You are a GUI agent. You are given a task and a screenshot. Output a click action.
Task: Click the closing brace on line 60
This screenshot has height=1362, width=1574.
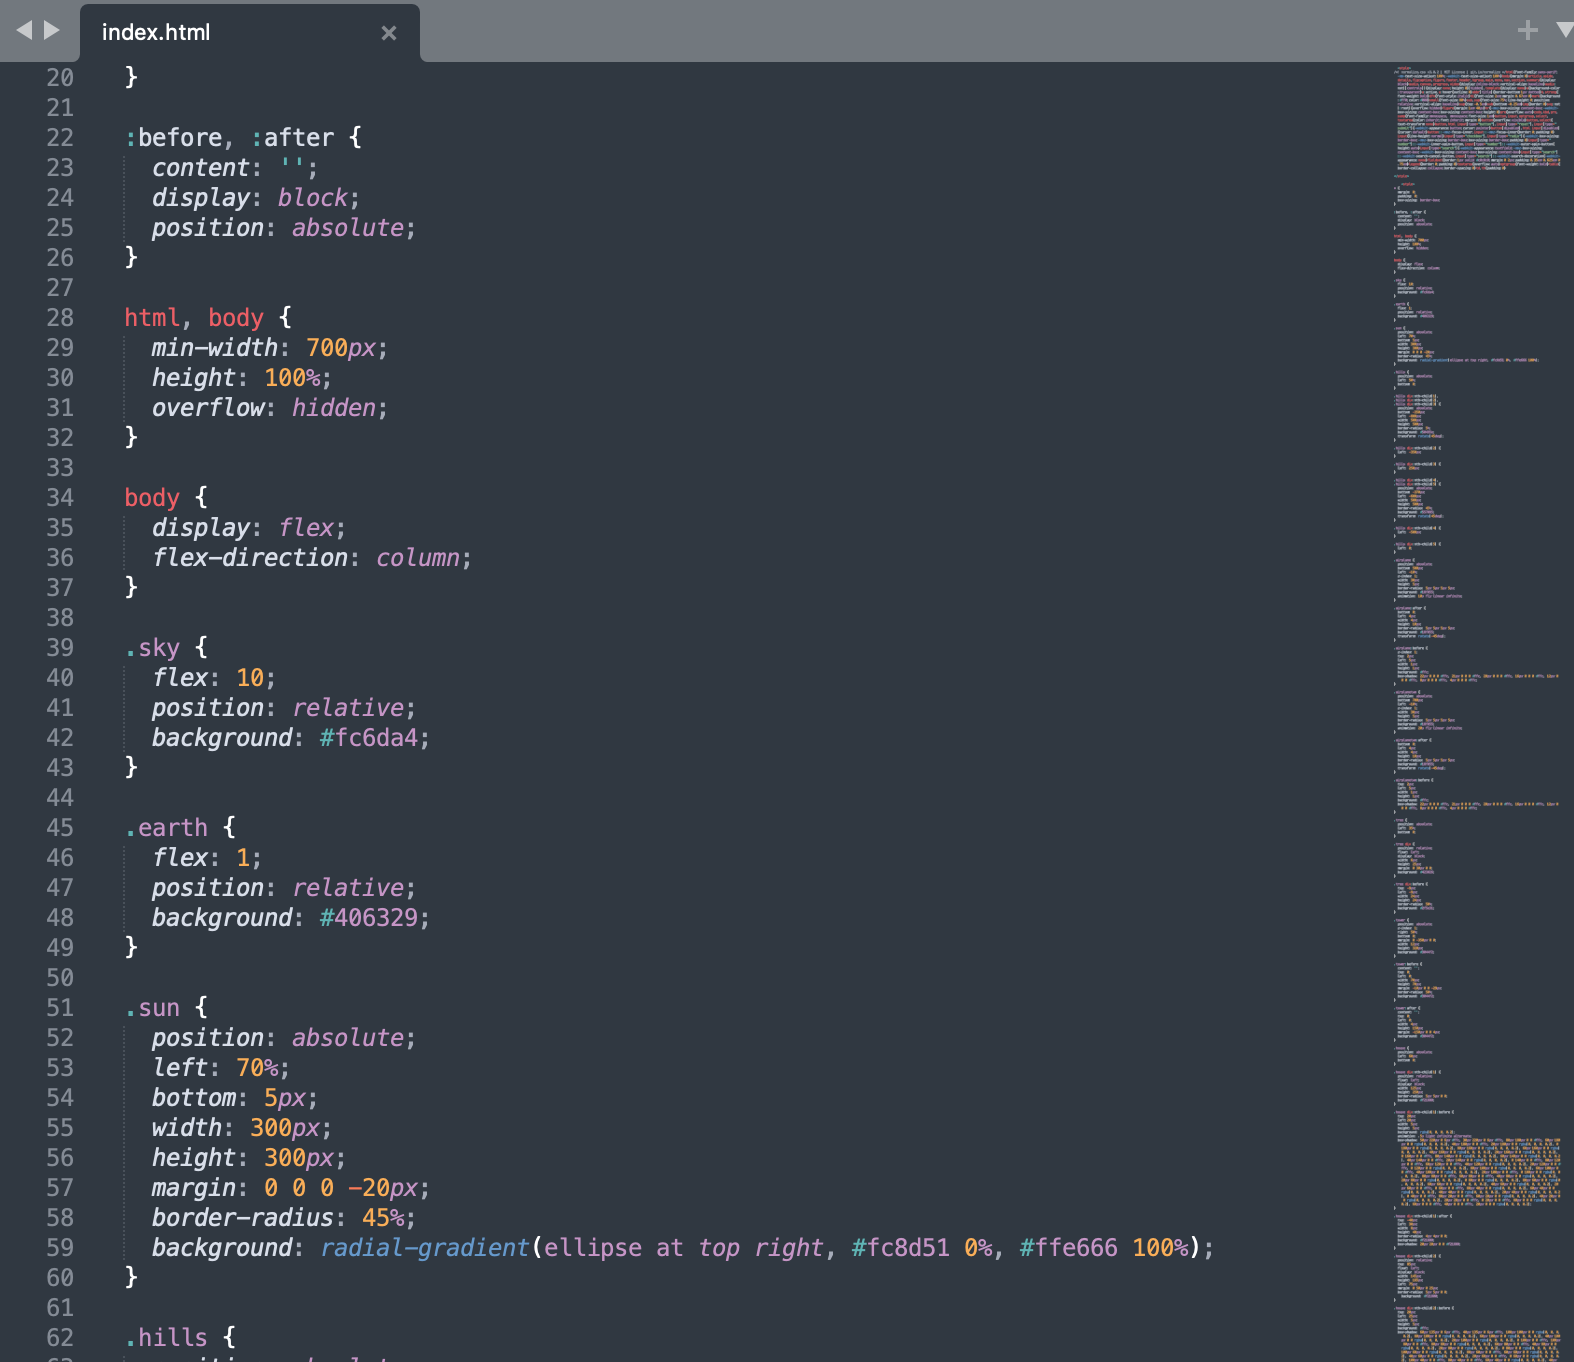pyautogui.click(x=131, y=1278)
